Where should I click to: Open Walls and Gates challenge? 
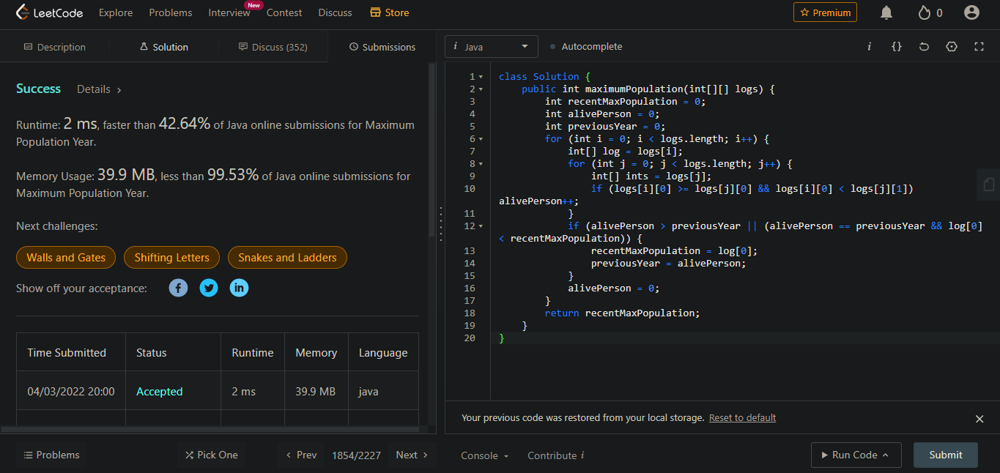(66, 258)
